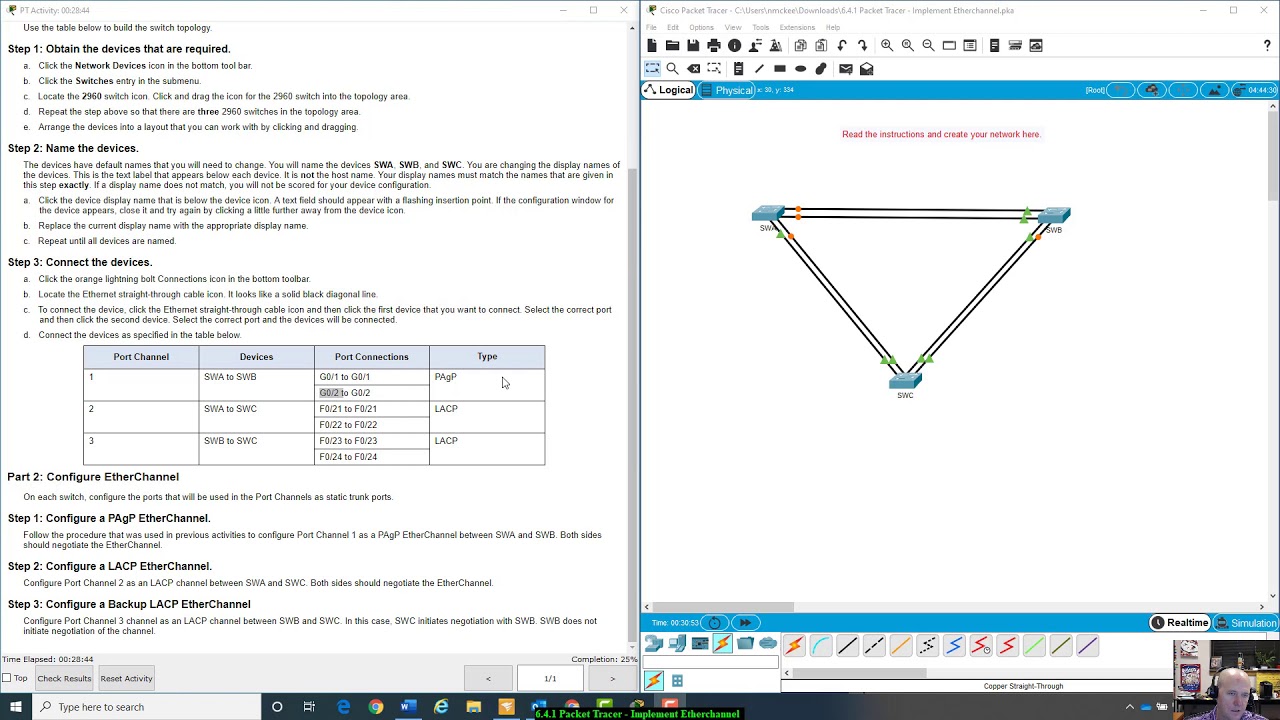The height and width of the screenshot is (720, 1280).
Task: Open the Extensions menu
Action: click(797, 27)
